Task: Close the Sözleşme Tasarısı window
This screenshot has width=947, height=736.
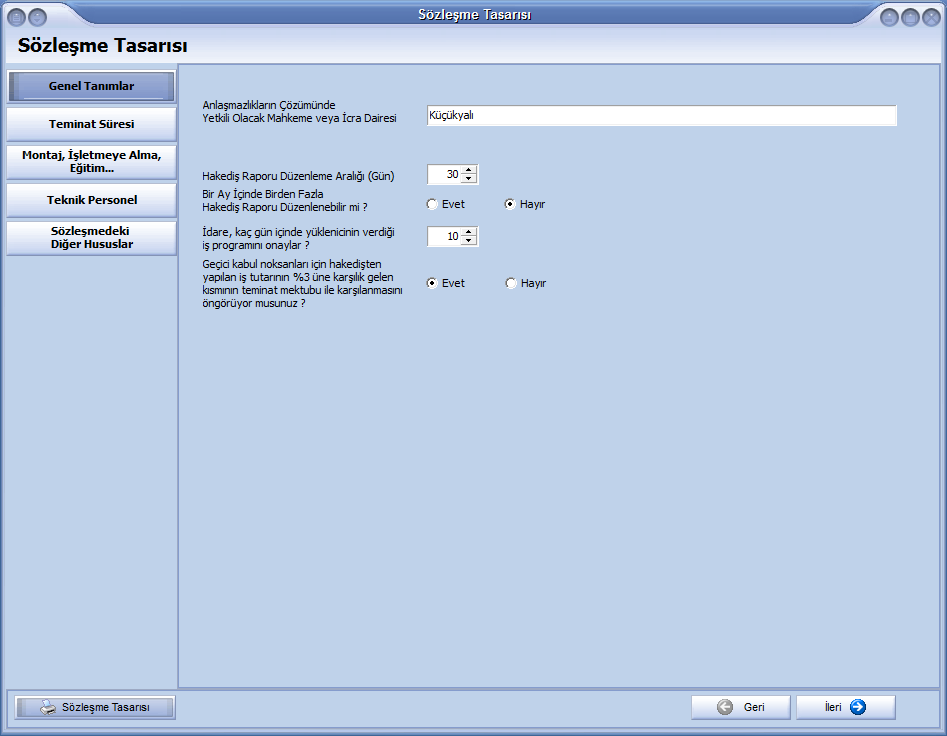Action: tap(931, 16)
